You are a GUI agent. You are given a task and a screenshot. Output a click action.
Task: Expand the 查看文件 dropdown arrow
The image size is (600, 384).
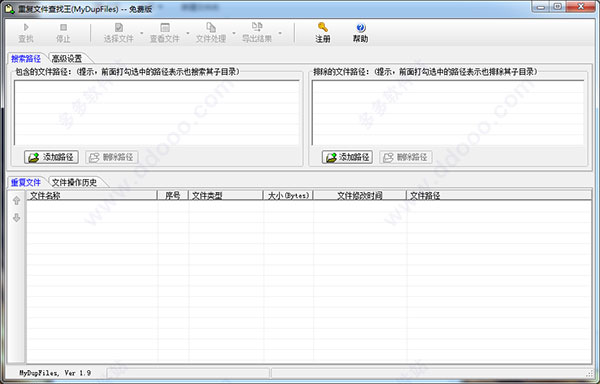pyautogui.click(x=188, y=33)
